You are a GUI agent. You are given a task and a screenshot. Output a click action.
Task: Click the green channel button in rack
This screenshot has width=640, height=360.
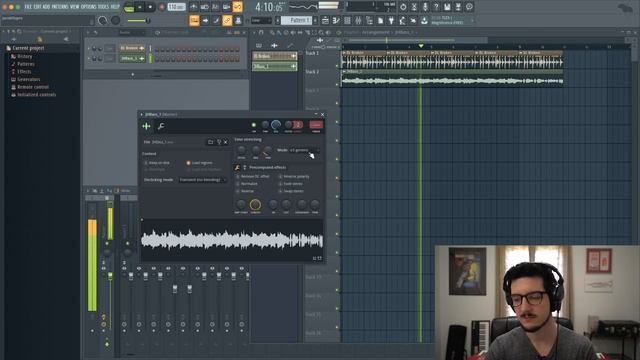(132, 58)
